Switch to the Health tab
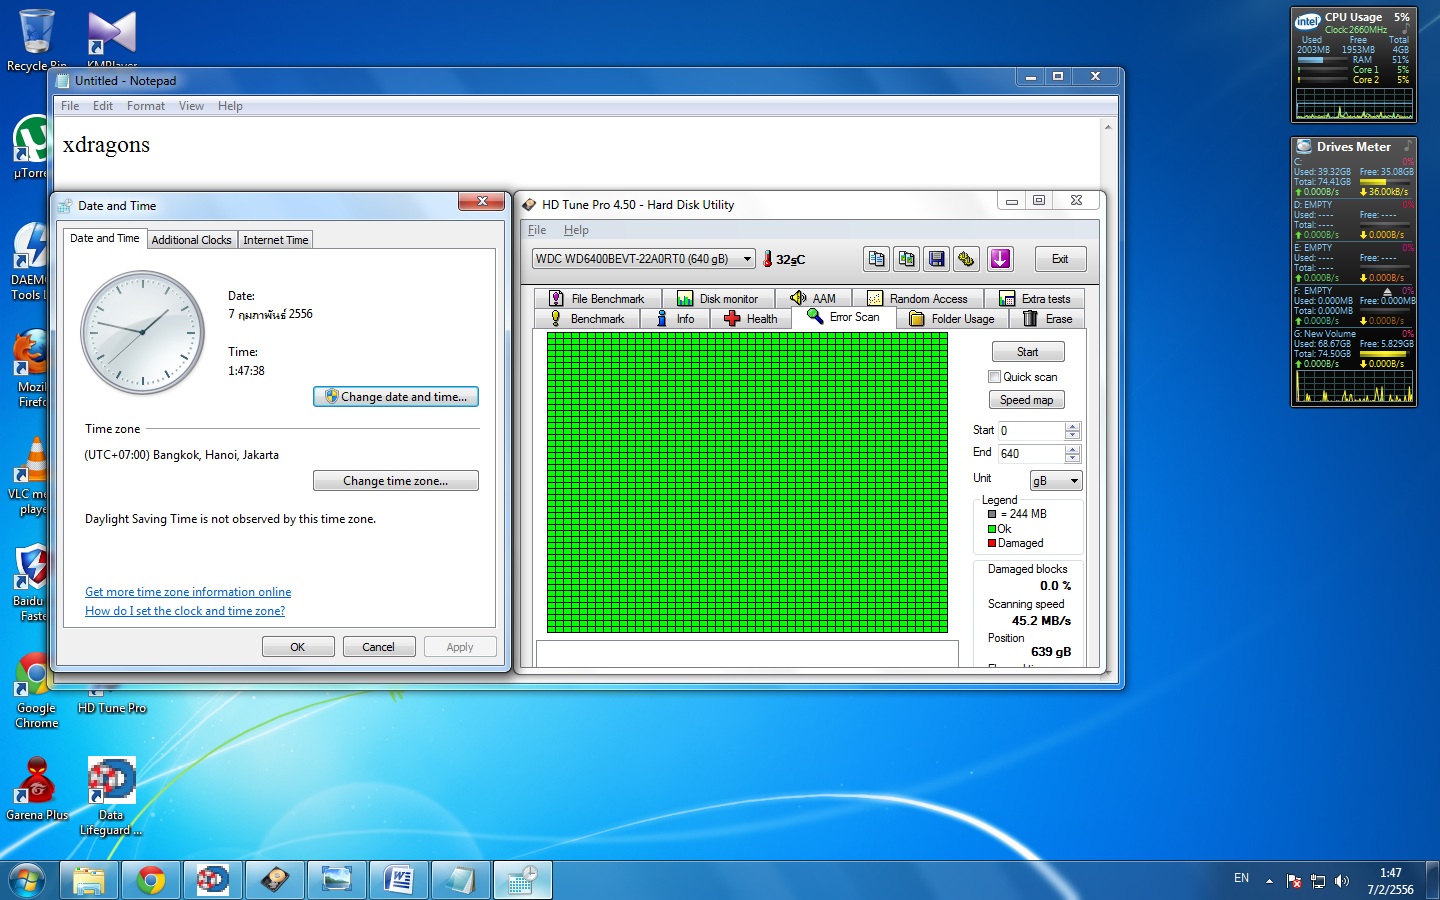This screenshot has height=900, width=1440. point(751,319)
